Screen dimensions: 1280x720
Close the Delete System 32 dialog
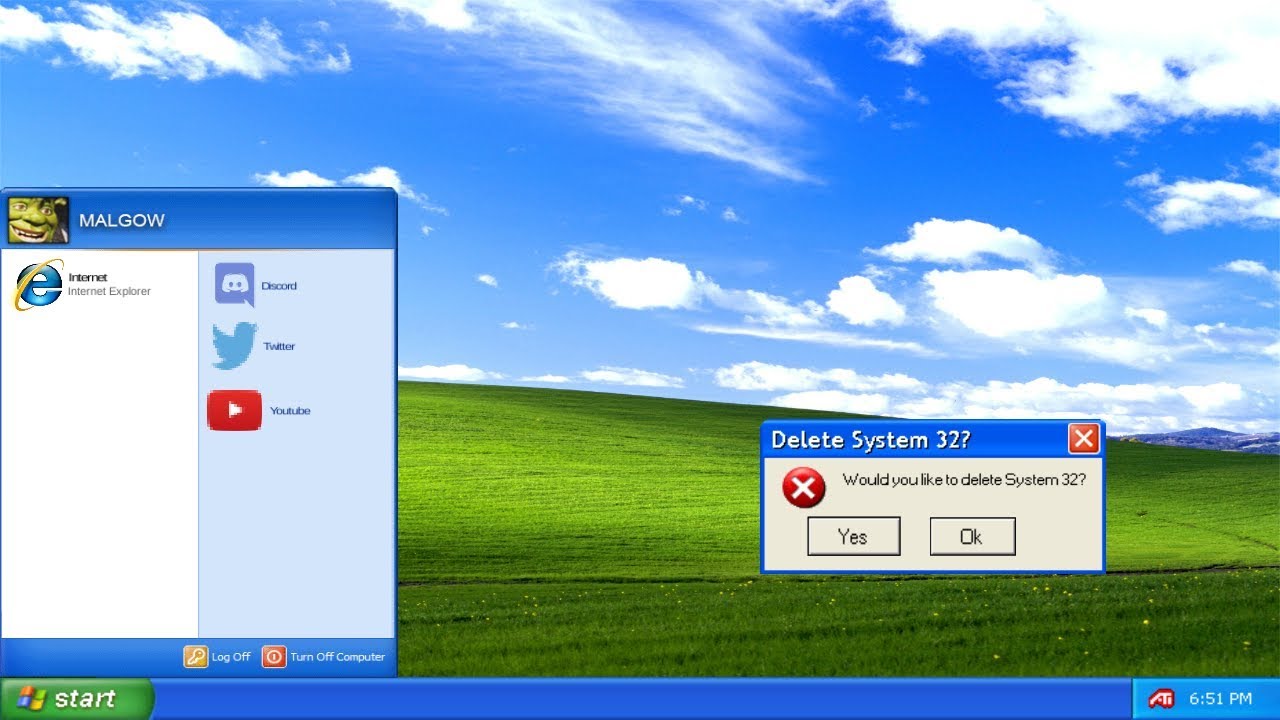coord(1084,439)
